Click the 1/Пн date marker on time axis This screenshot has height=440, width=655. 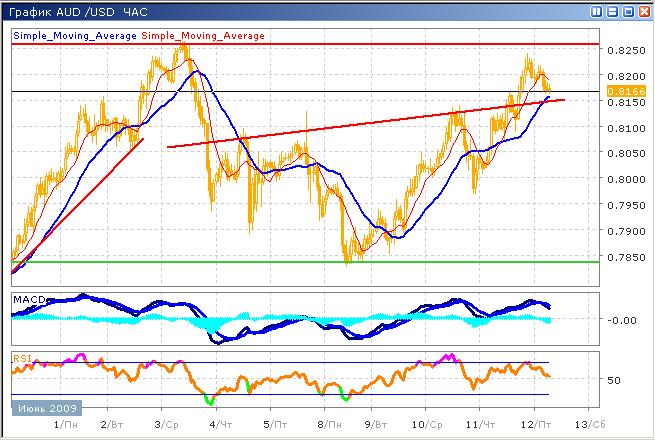coord(60,424)
